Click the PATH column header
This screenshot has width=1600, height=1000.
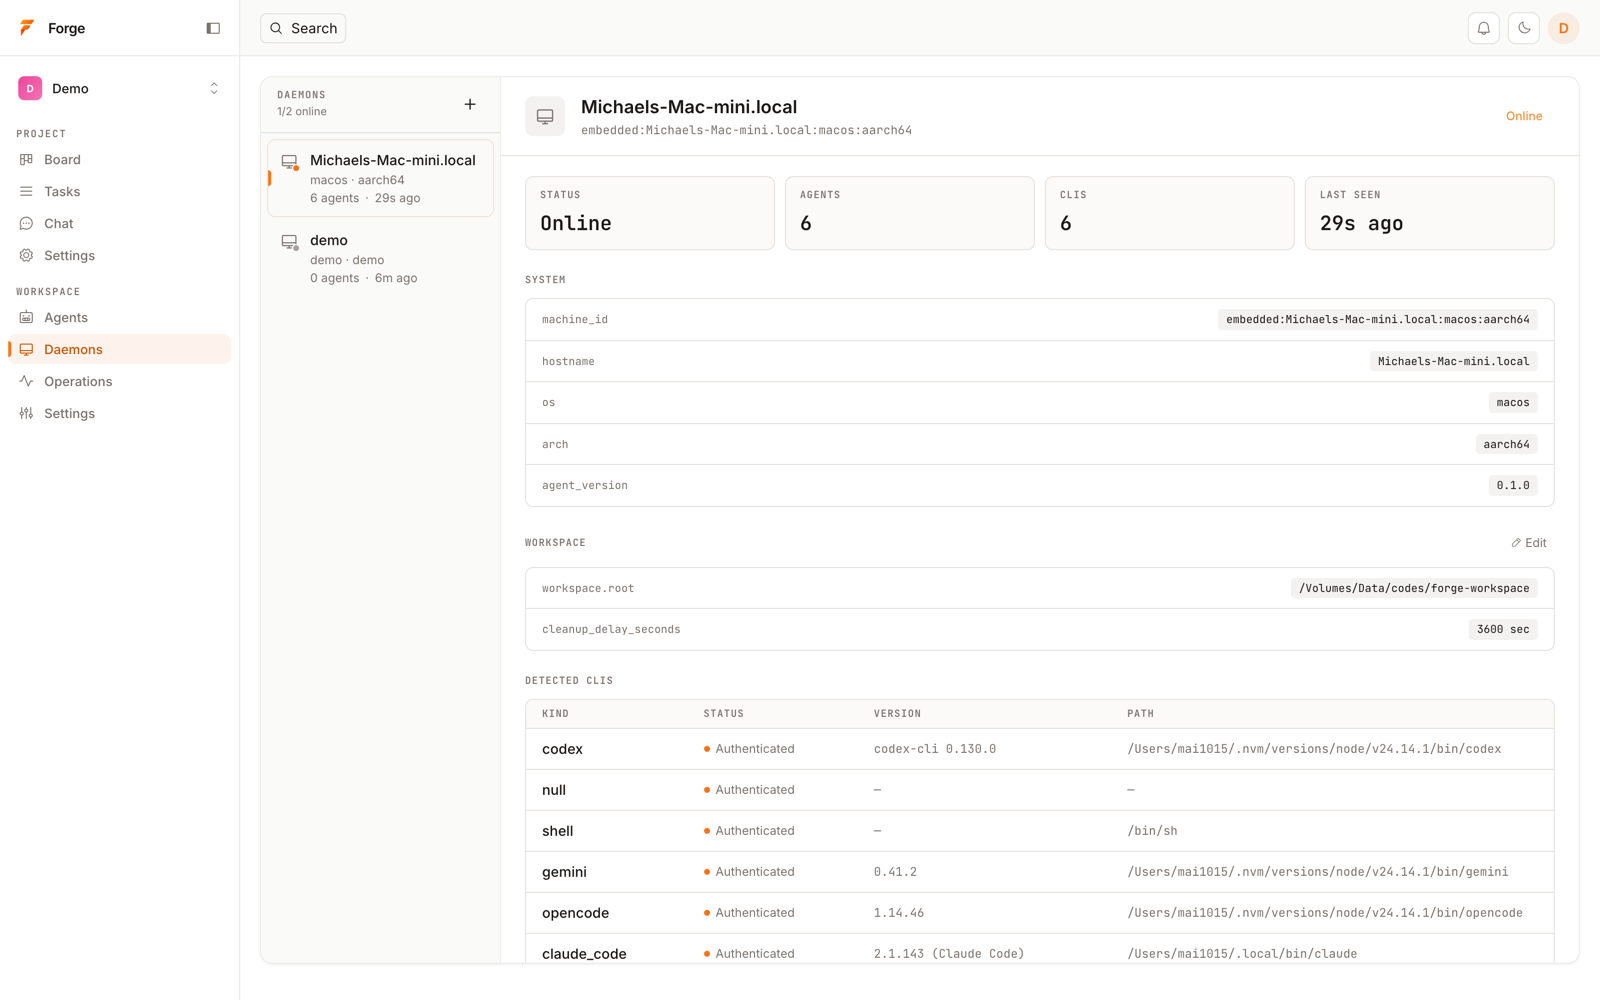(x=1140, y=714)
